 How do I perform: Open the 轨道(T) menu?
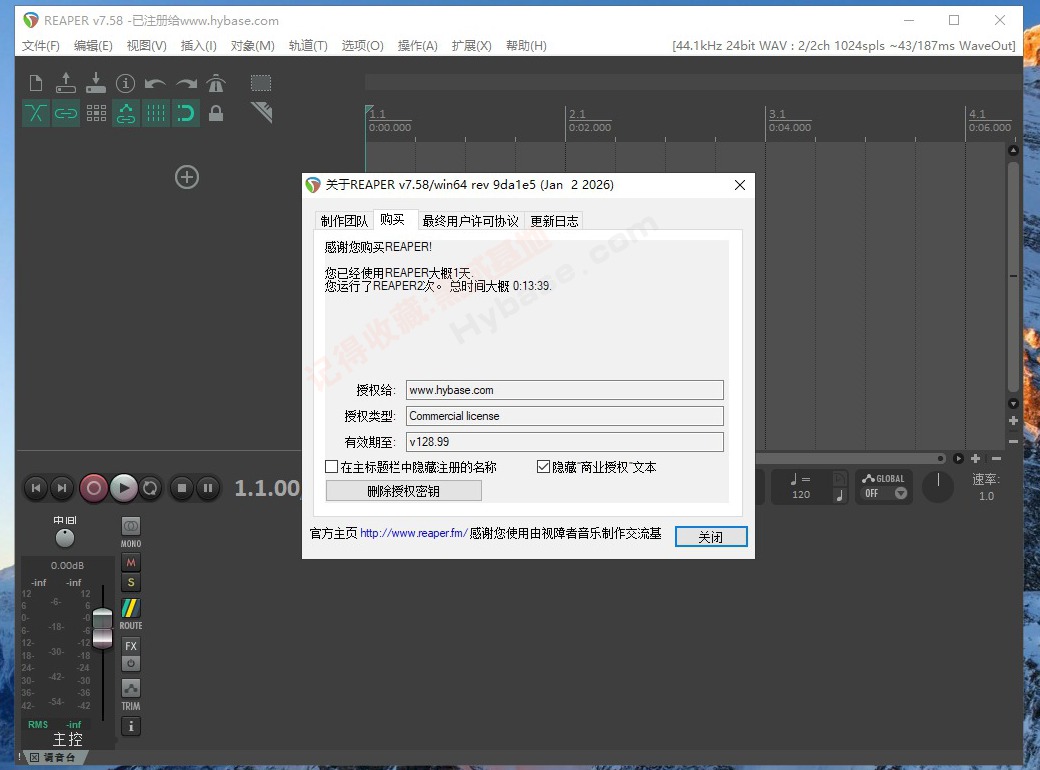coord(308,46)
